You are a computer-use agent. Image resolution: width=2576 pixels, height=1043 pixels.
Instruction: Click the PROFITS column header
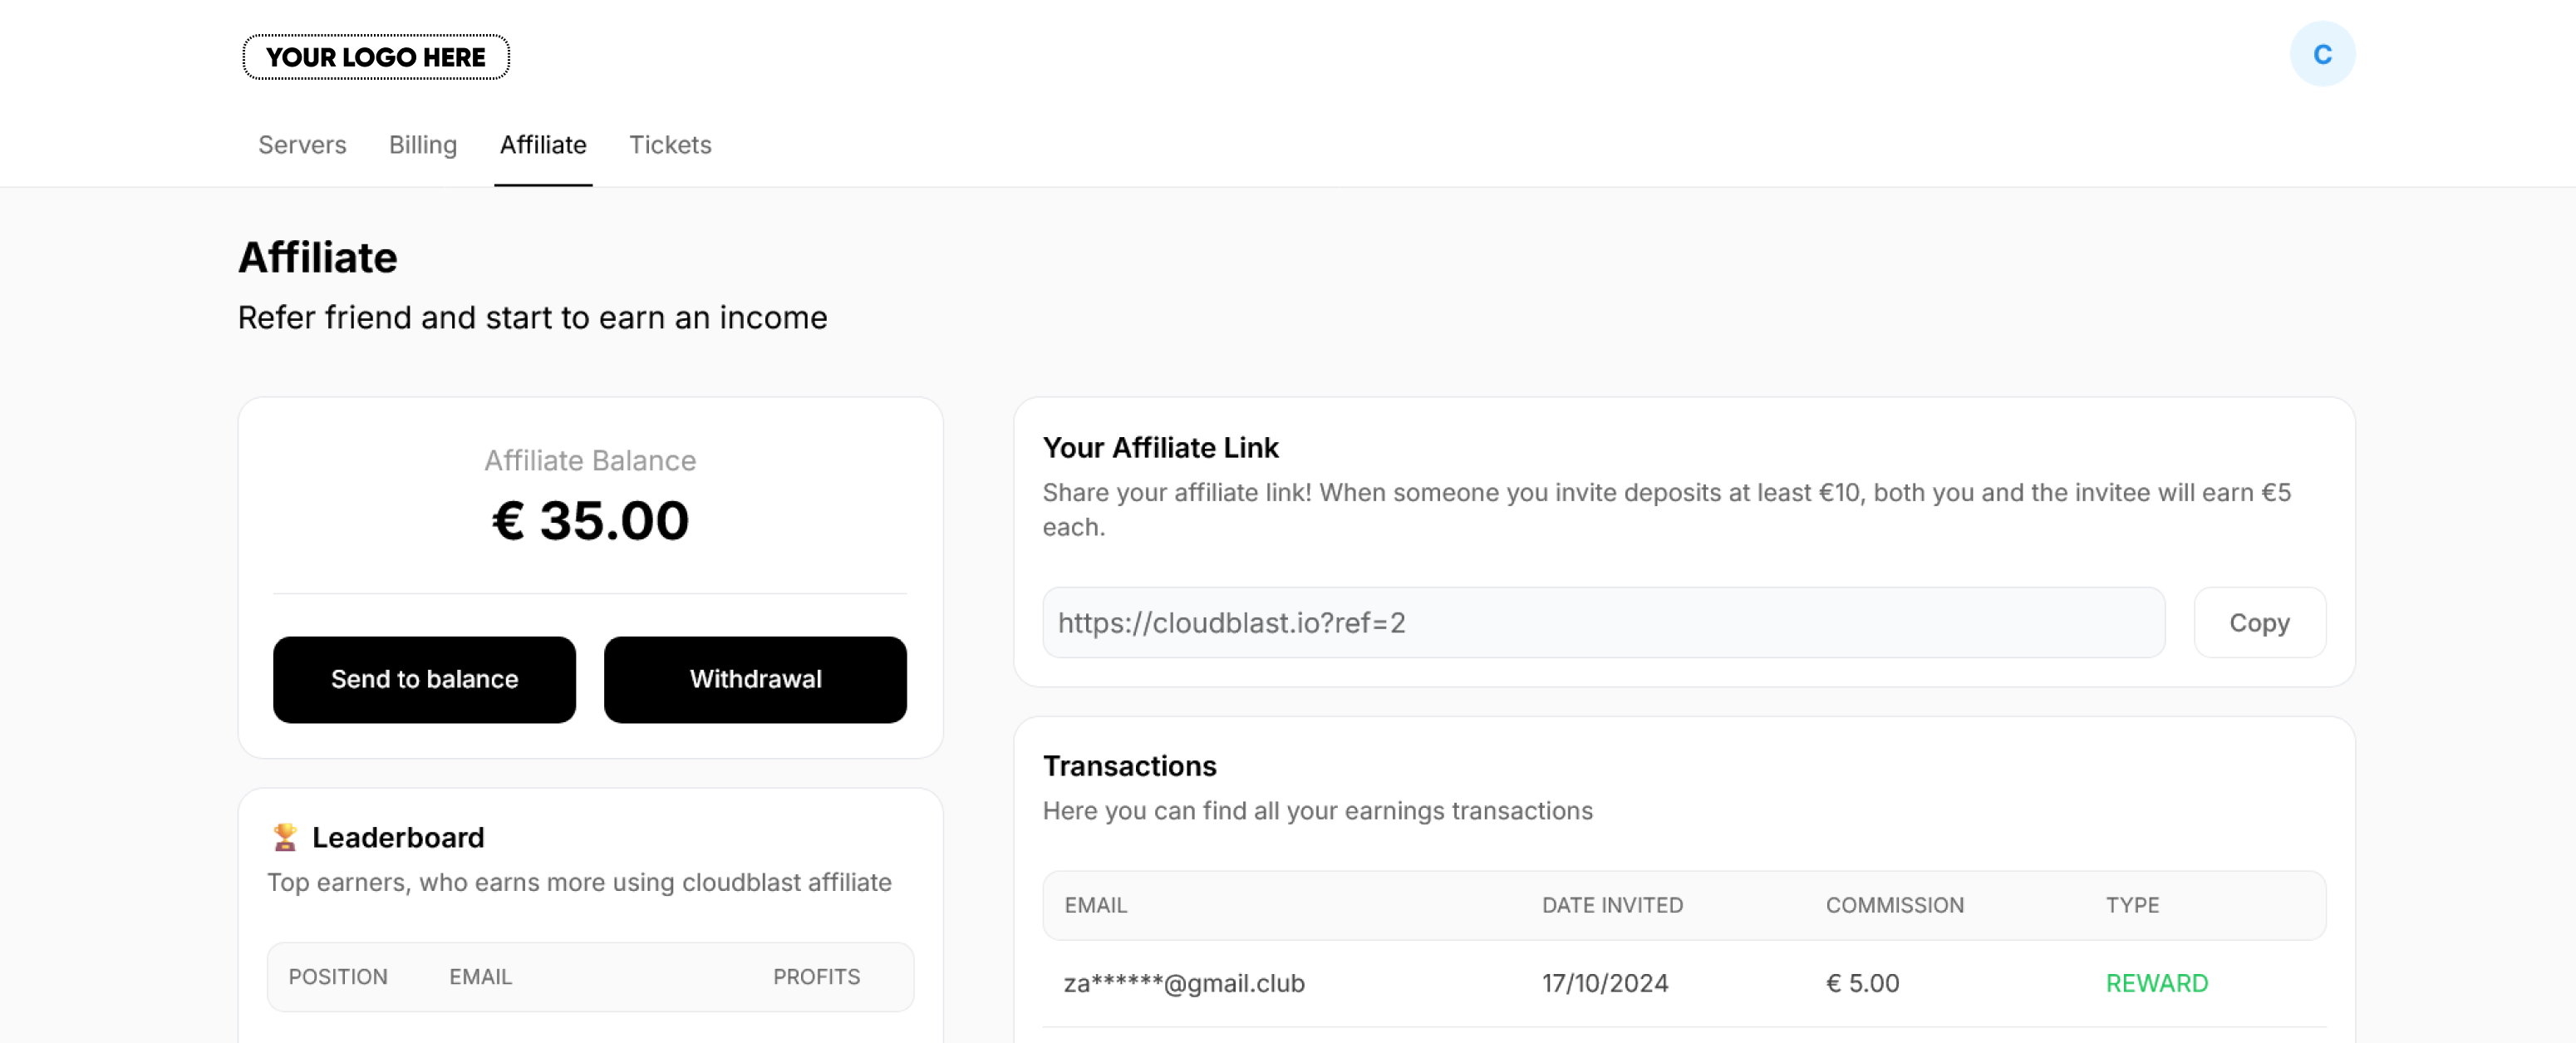tap(816, 977)
